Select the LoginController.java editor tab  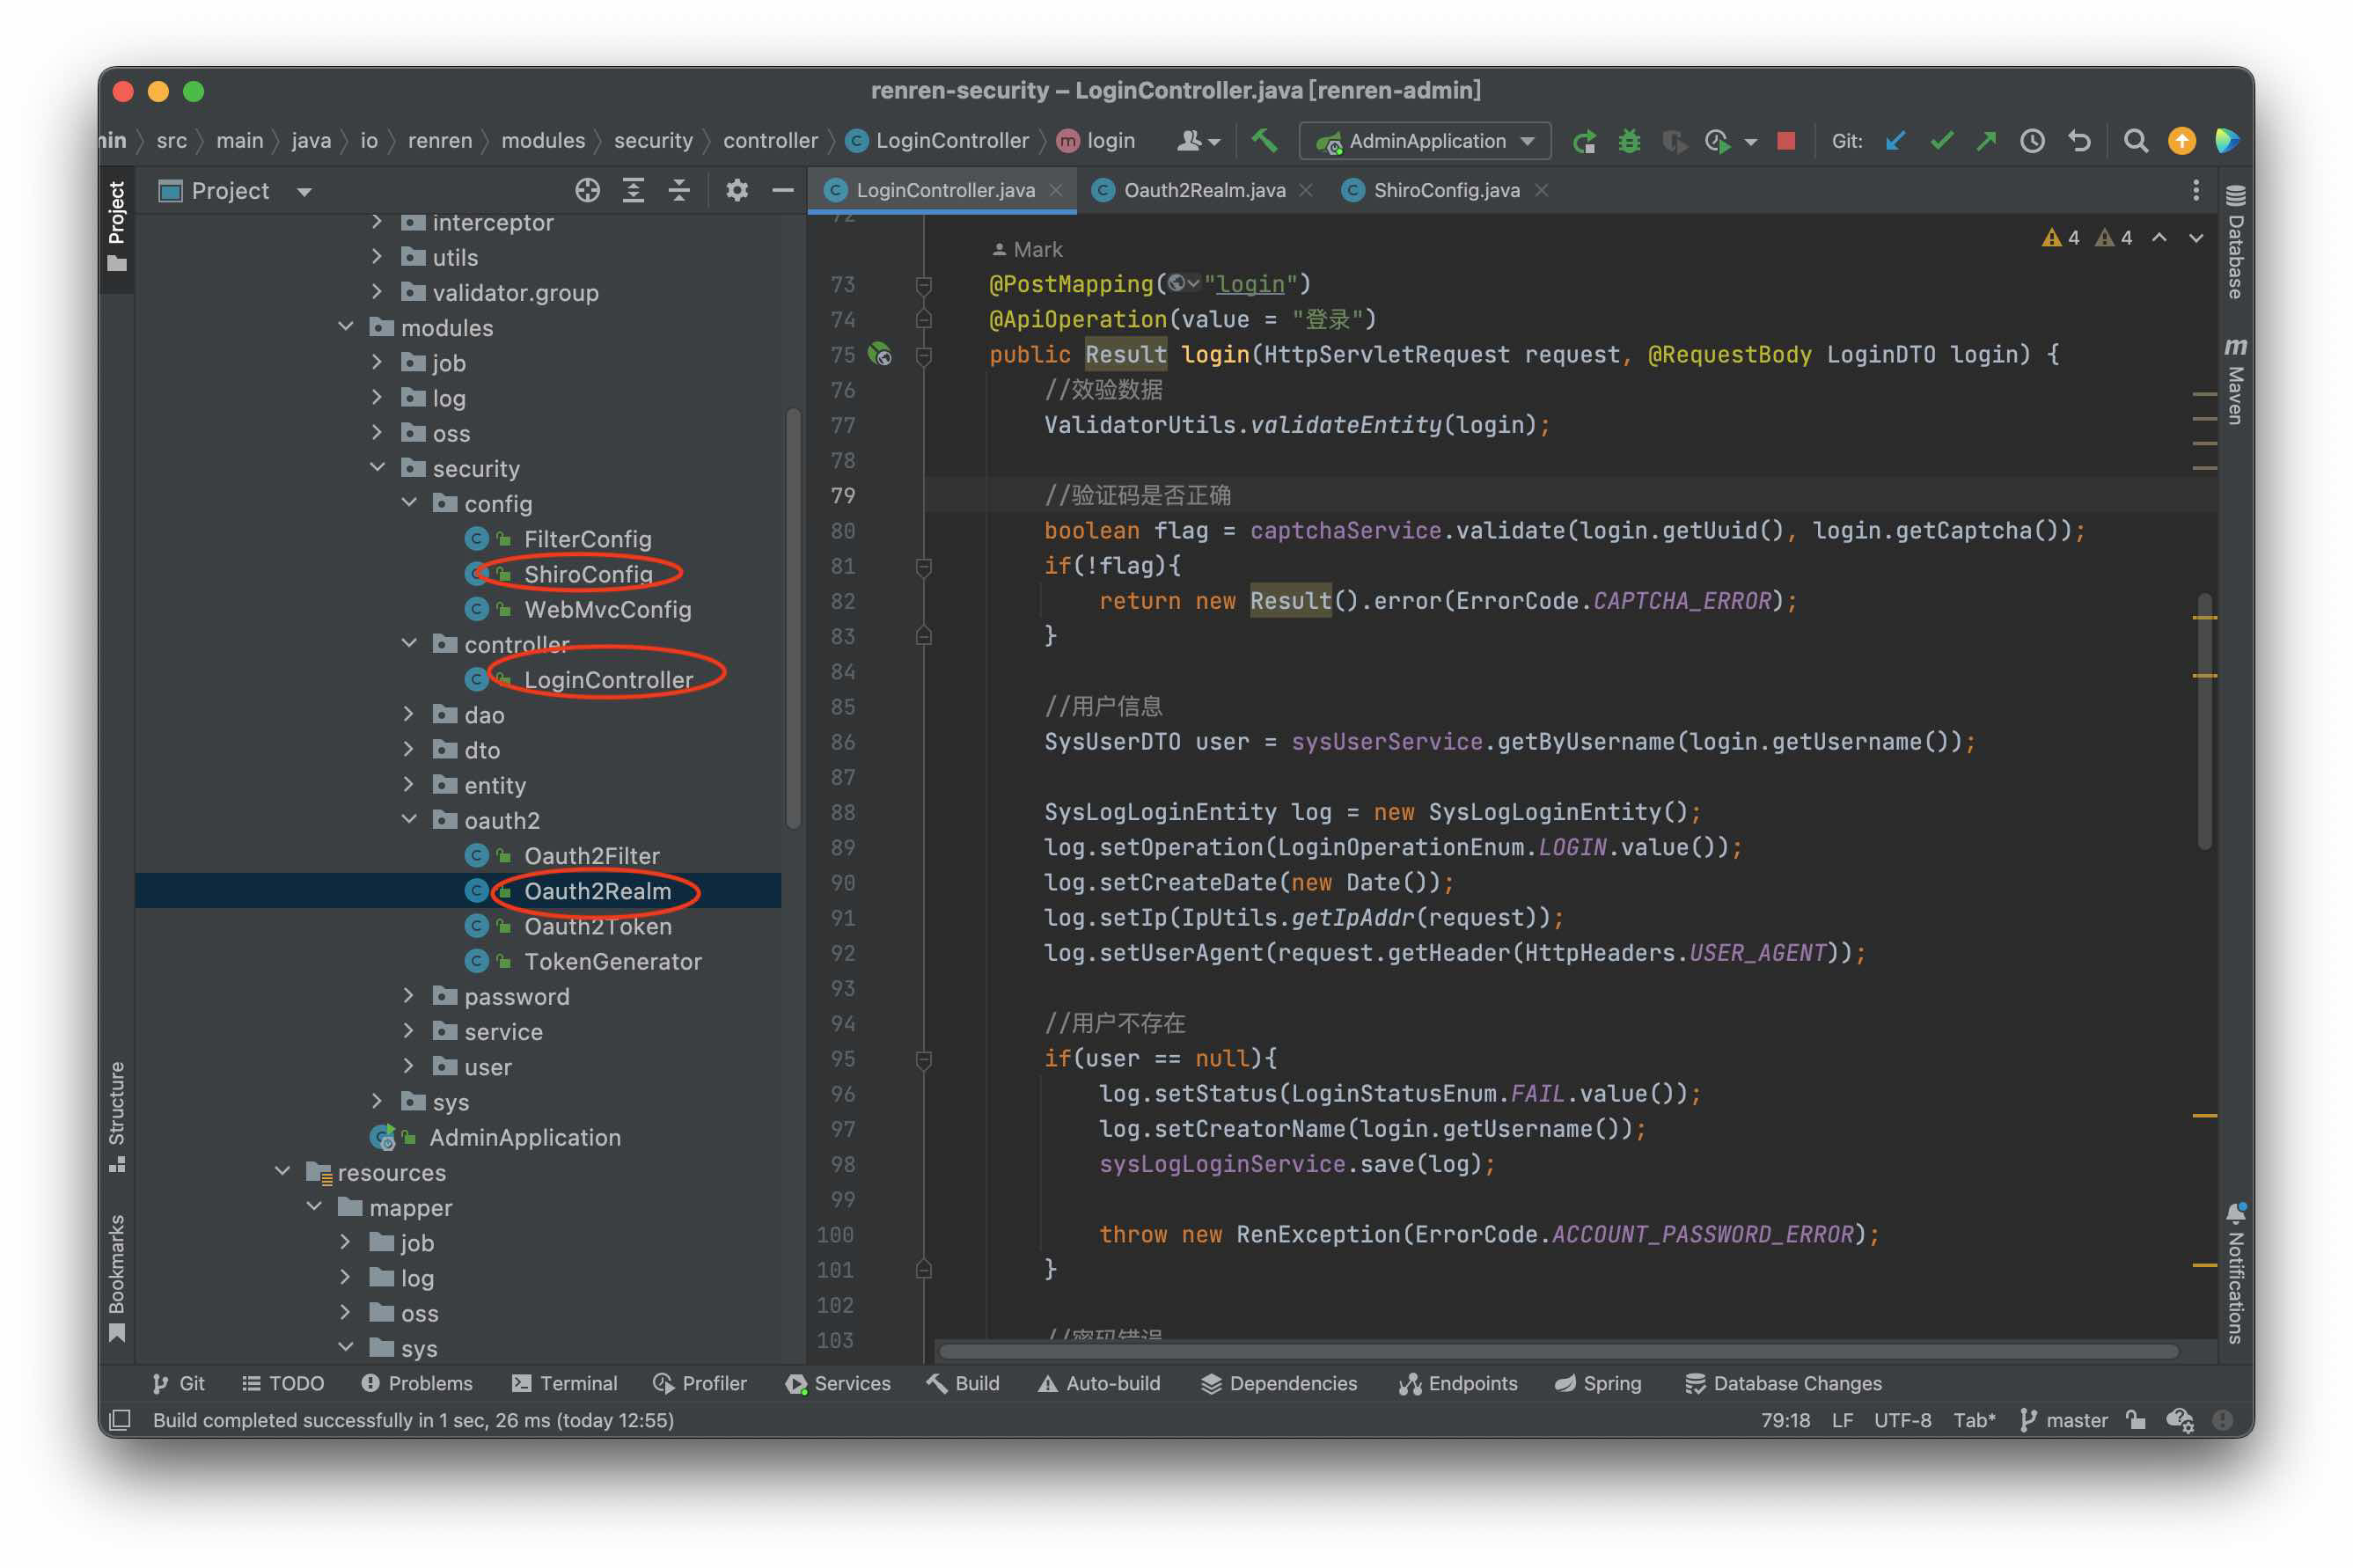(940, 187)
